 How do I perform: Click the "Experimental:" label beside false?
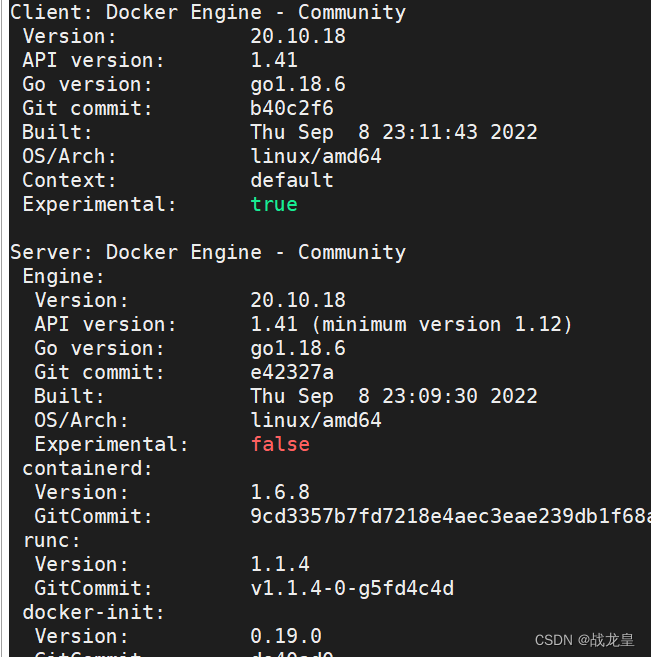pos(111,444)
